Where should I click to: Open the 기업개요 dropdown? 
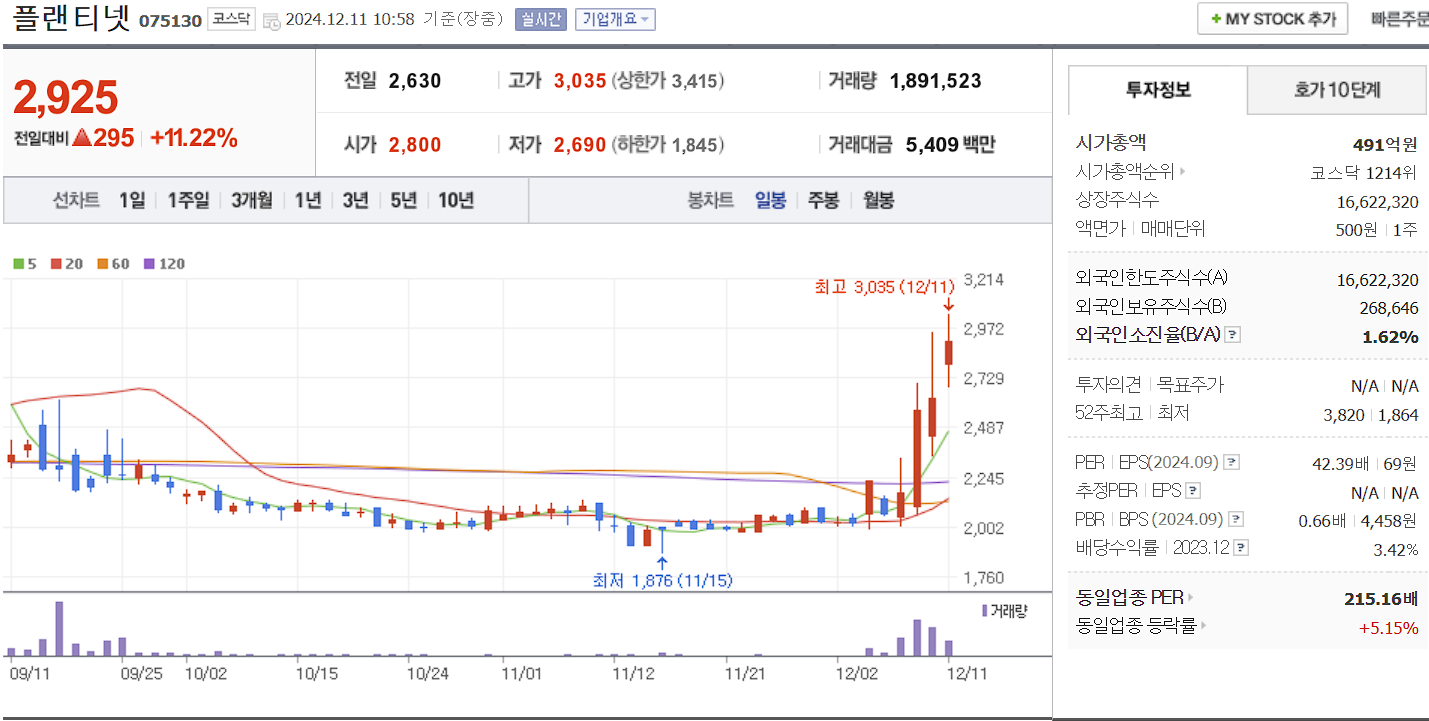(x=614, y=19)
